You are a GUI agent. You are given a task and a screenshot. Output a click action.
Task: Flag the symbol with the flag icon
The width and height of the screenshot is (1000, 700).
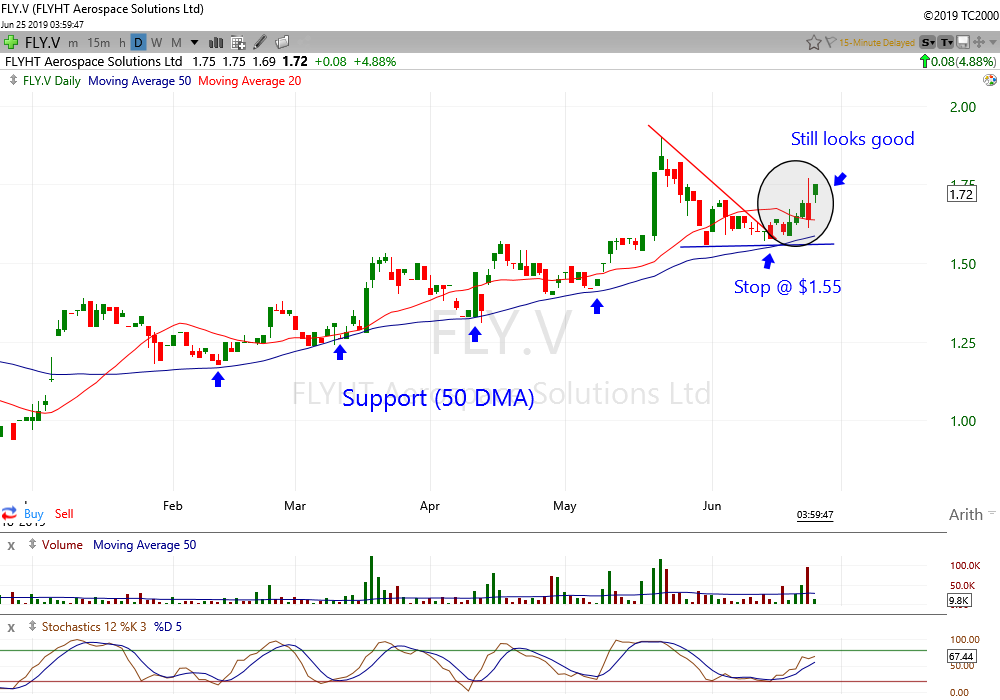[x=830, y=43]
